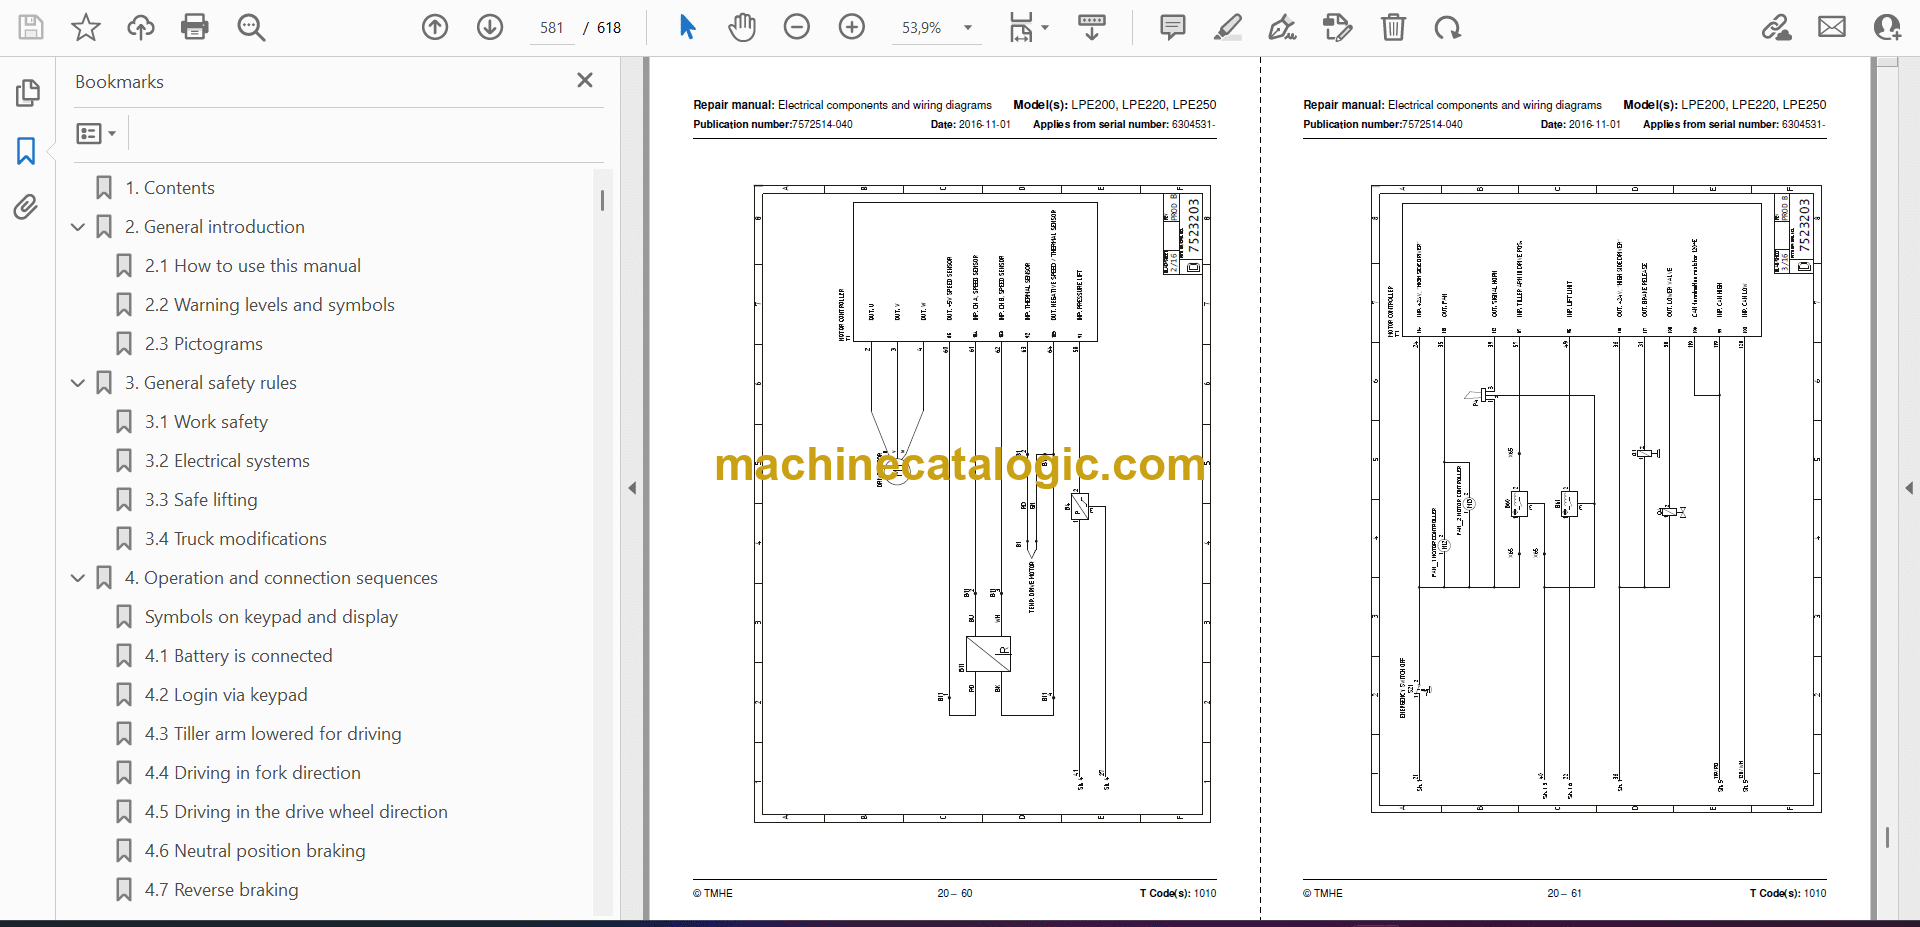Select the Hand pan tool
Image resolution: width=1920 pixels, height=927 pixels.
[742, 27]
